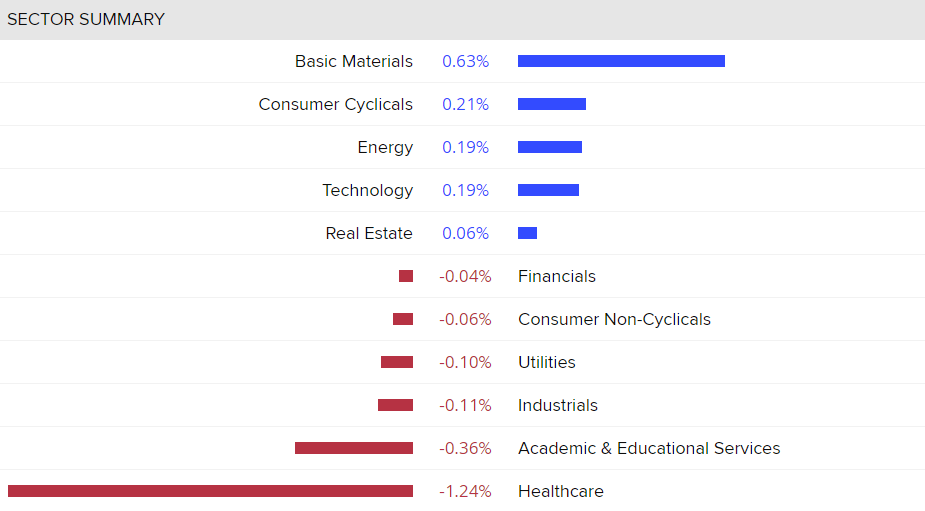Click the 0.63% value for Basic Materials
The image size is (925, 511).
(465, 61)
